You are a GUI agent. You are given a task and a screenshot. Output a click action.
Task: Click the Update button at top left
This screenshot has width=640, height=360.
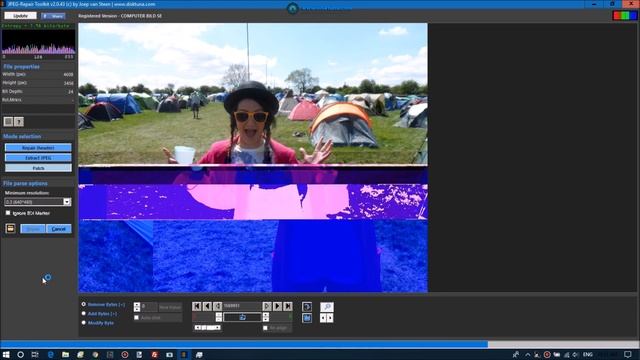[20, 16]
